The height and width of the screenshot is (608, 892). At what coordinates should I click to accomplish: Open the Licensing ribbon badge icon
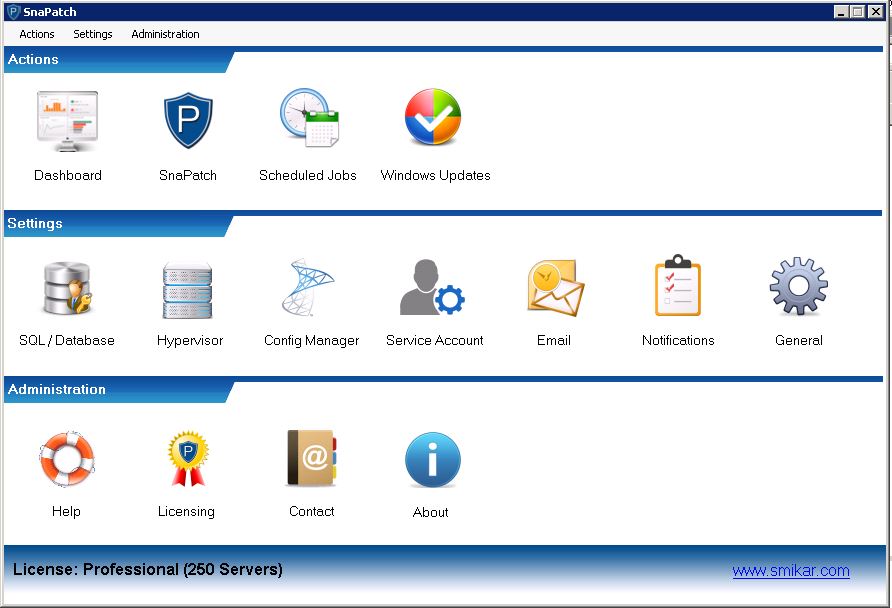click(x=188, y=458)
